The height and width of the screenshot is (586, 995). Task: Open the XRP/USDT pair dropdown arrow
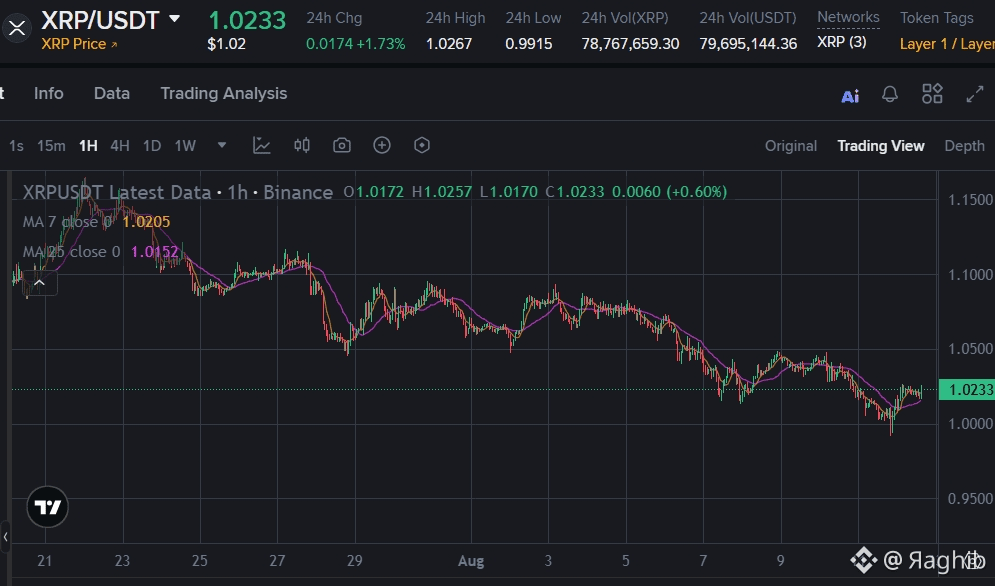tap(174, 19)
